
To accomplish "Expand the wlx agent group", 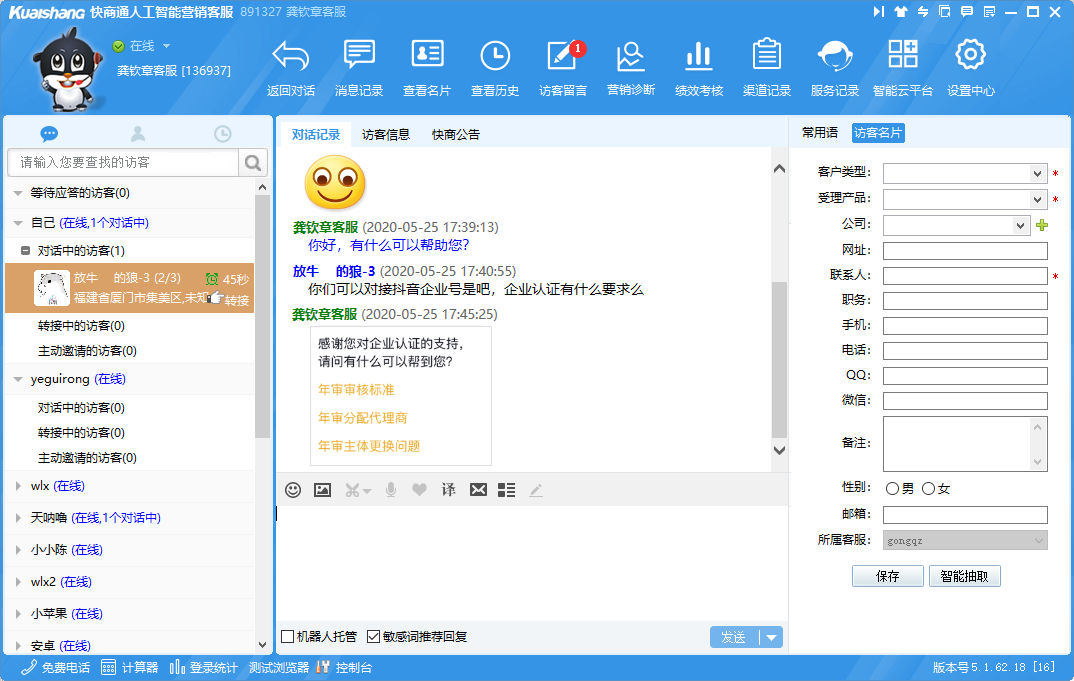I will point(18,486).
